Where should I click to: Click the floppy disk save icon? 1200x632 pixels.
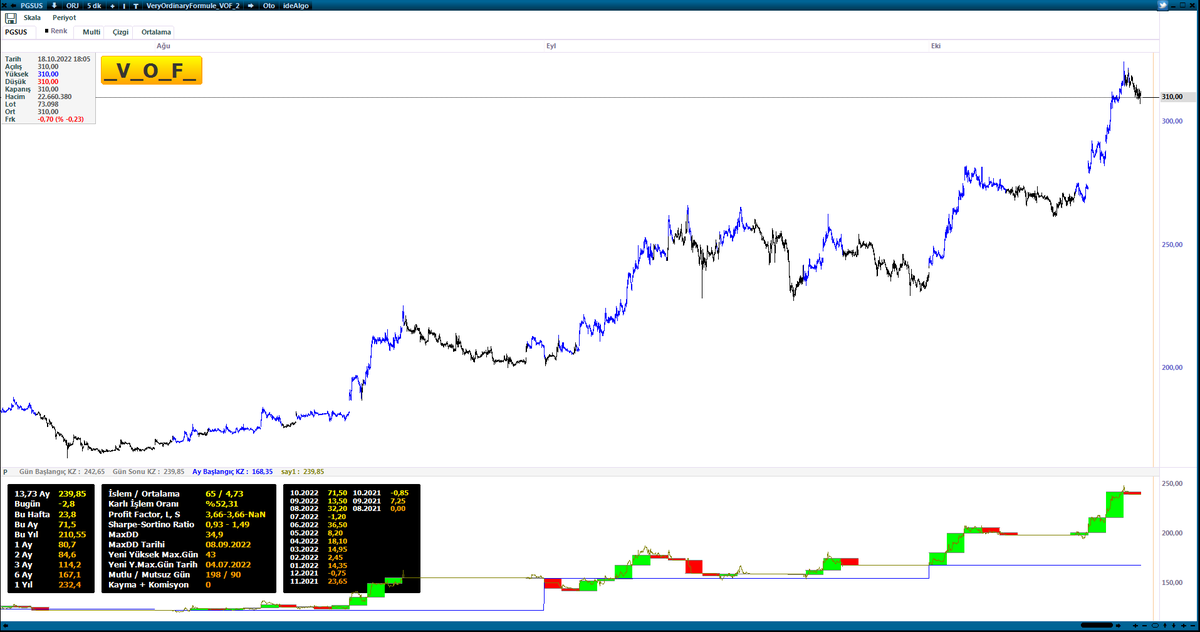click(11, 18)
